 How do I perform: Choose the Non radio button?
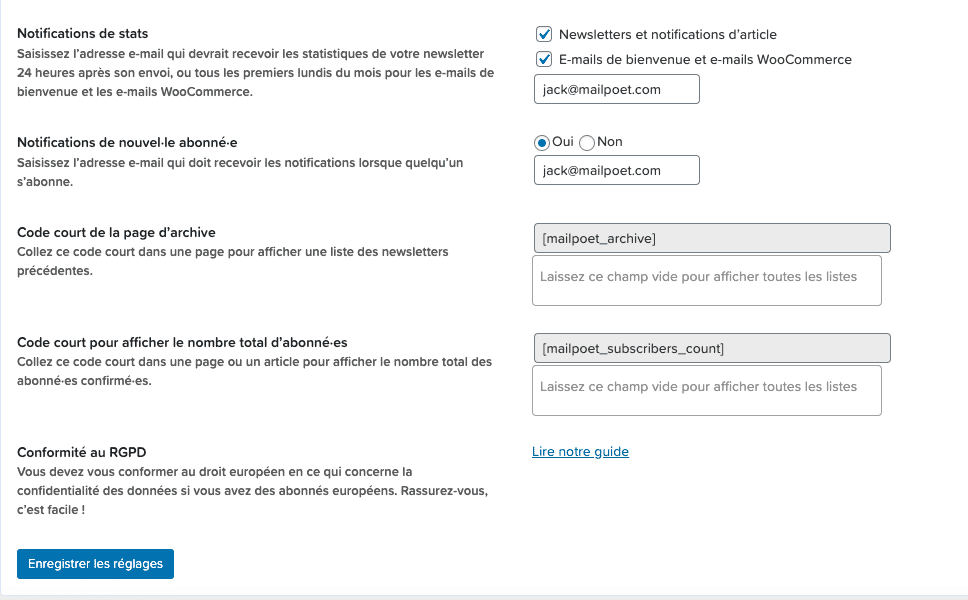pyautogui.click(x=587, y=142)
